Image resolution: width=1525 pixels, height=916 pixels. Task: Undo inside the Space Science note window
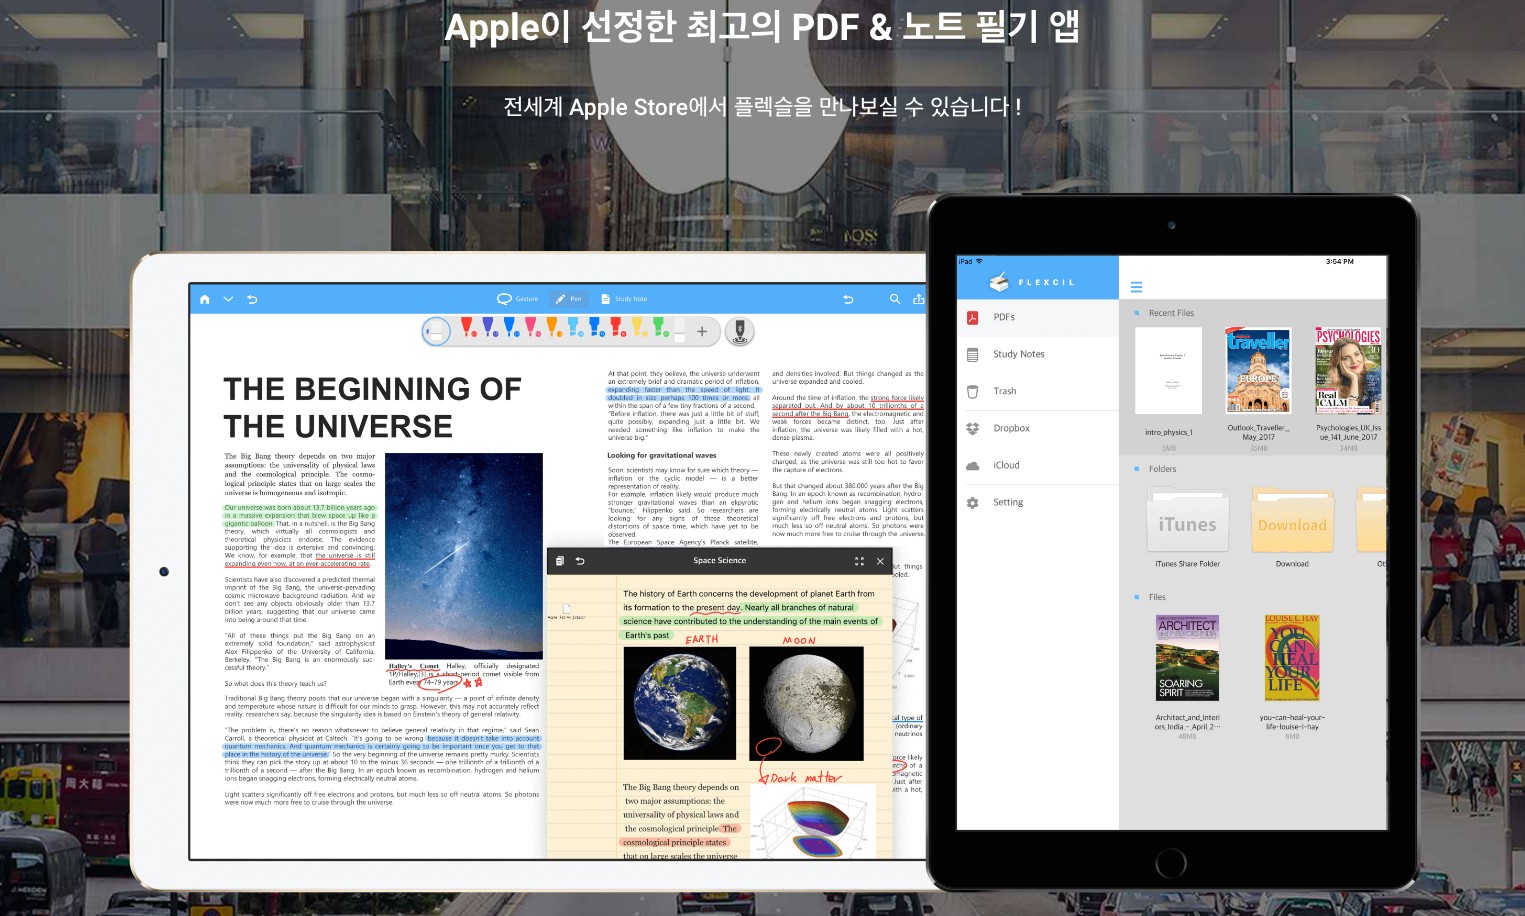click(580, 561)
